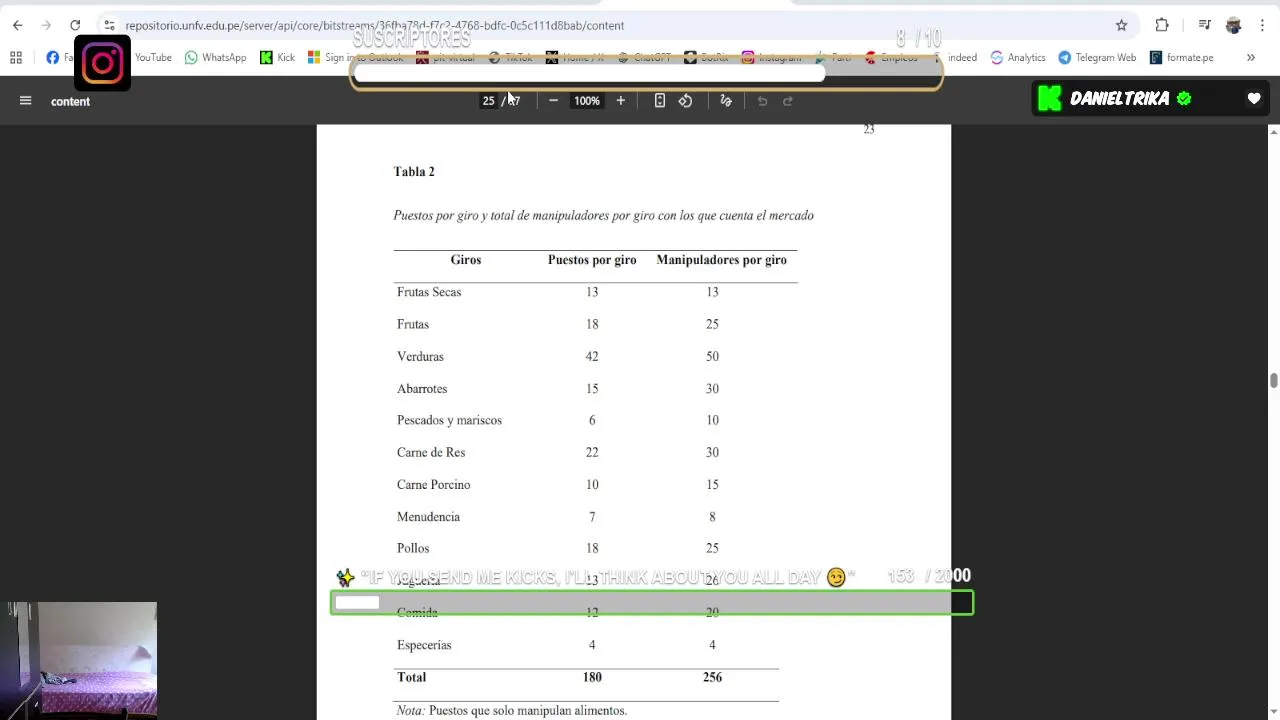Click the 'Manipuladores por giro' column header
1280x720 pixels.
point(721,260)
